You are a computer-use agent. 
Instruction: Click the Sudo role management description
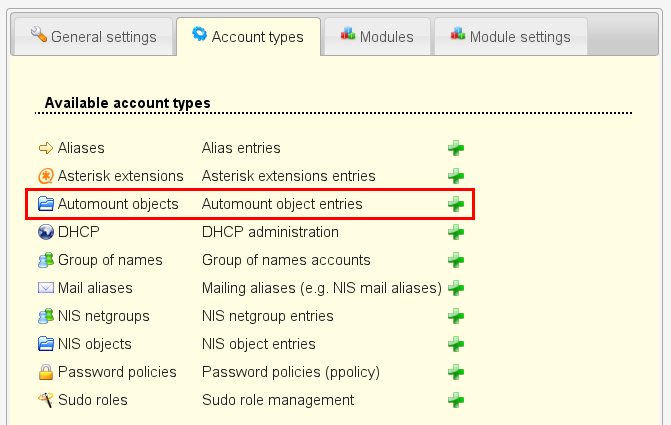pyautogui.click(x=278, y=400)
